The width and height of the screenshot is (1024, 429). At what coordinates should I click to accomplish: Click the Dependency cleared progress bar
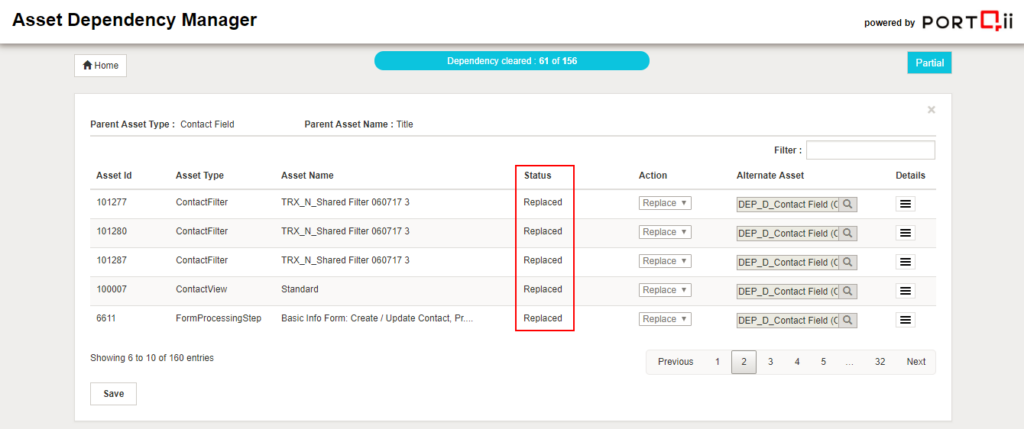click(x=511, y=61)
